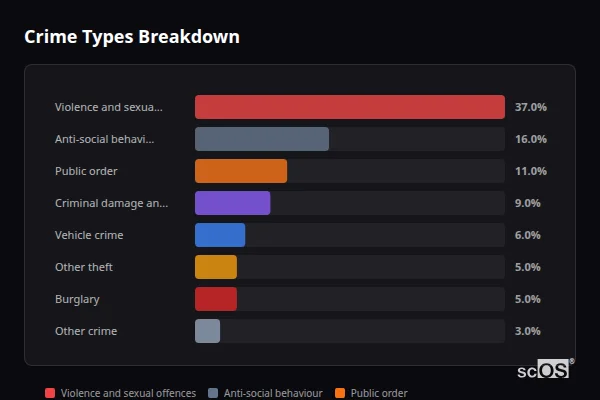This screenshot has height=400, width=600.
Task: Click the truncated Violence and sexua... row label
Action: 108,107
